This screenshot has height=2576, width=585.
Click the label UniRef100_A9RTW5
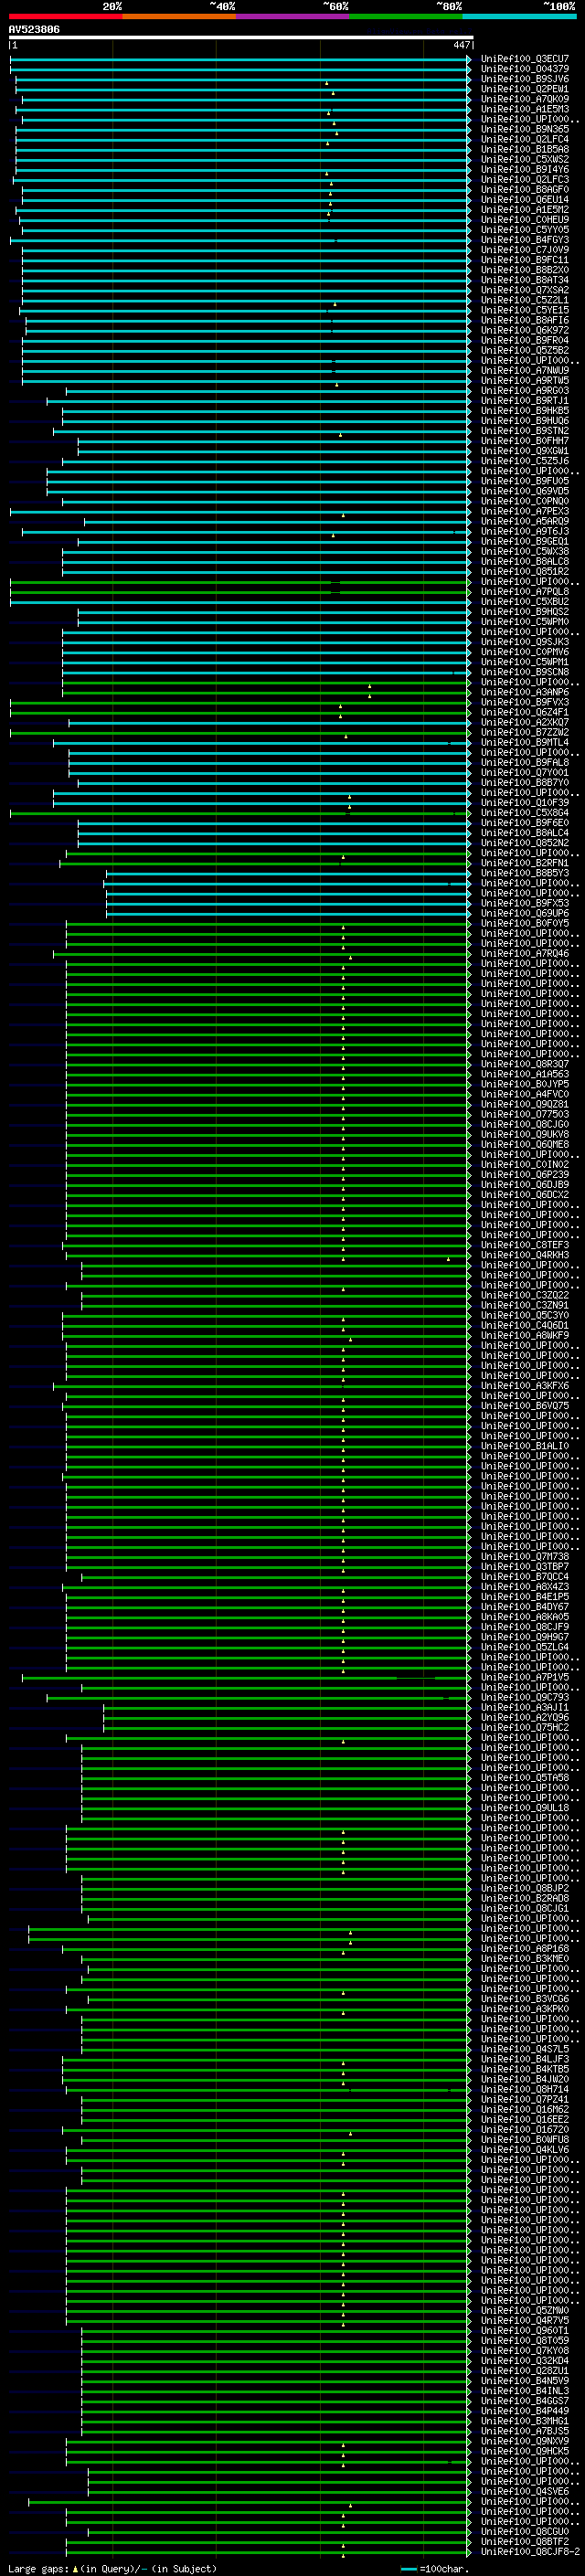(524, 380)
